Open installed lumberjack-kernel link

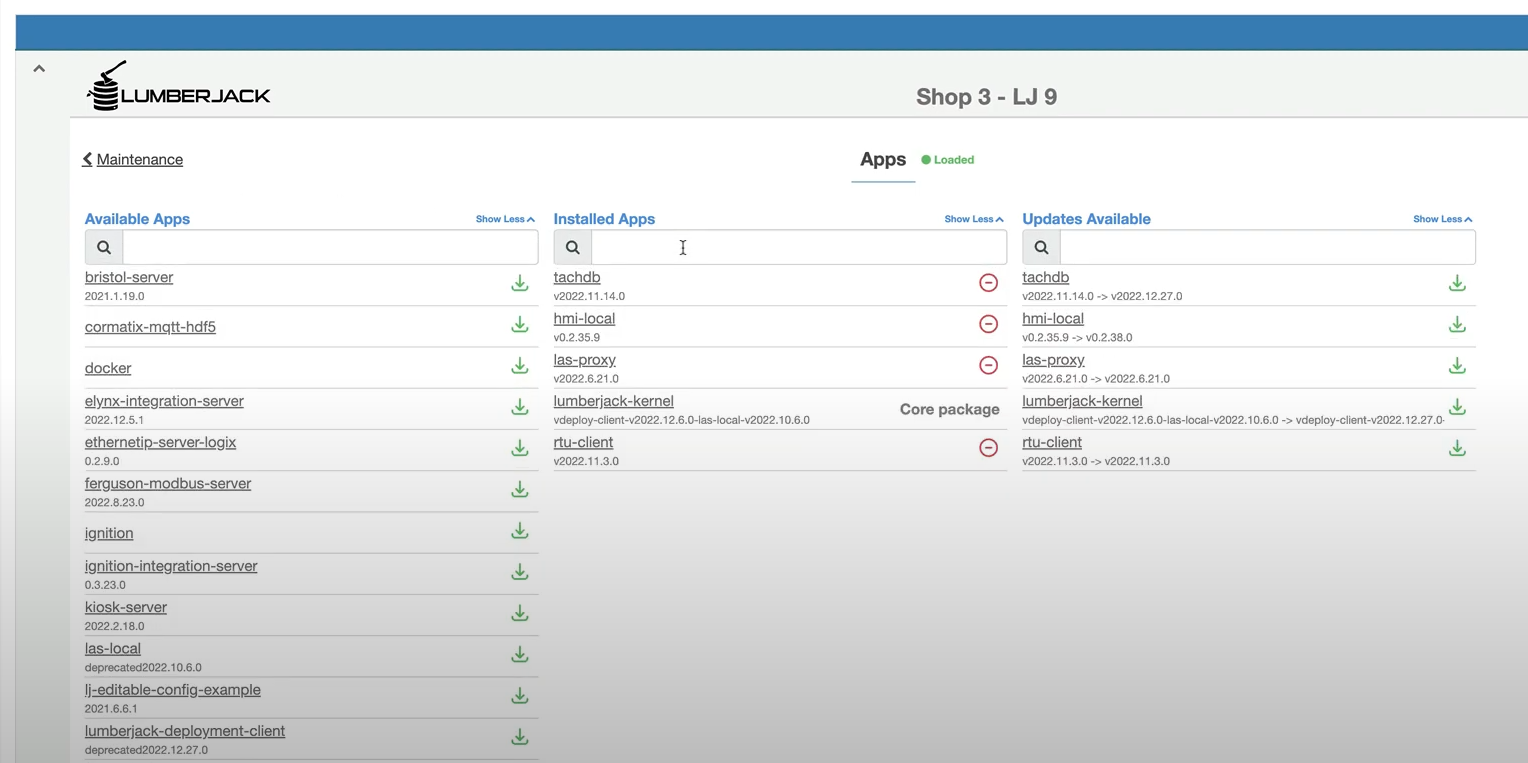point(614,401)
